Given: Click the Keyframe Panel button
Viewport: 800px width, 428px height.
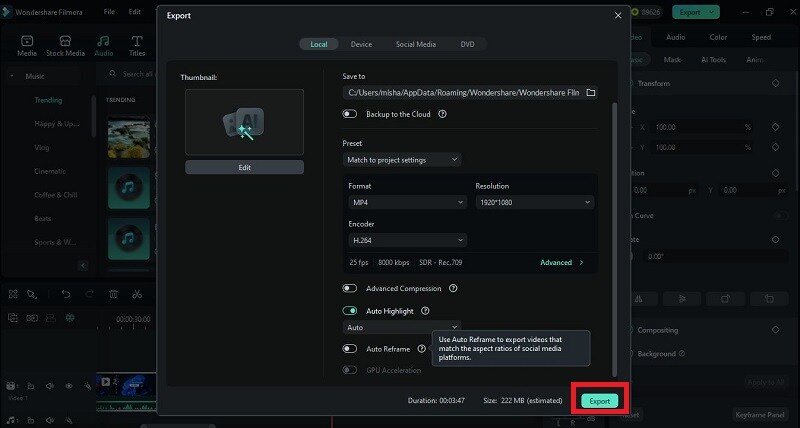Looking at the screenshot, I should point(760,415).
